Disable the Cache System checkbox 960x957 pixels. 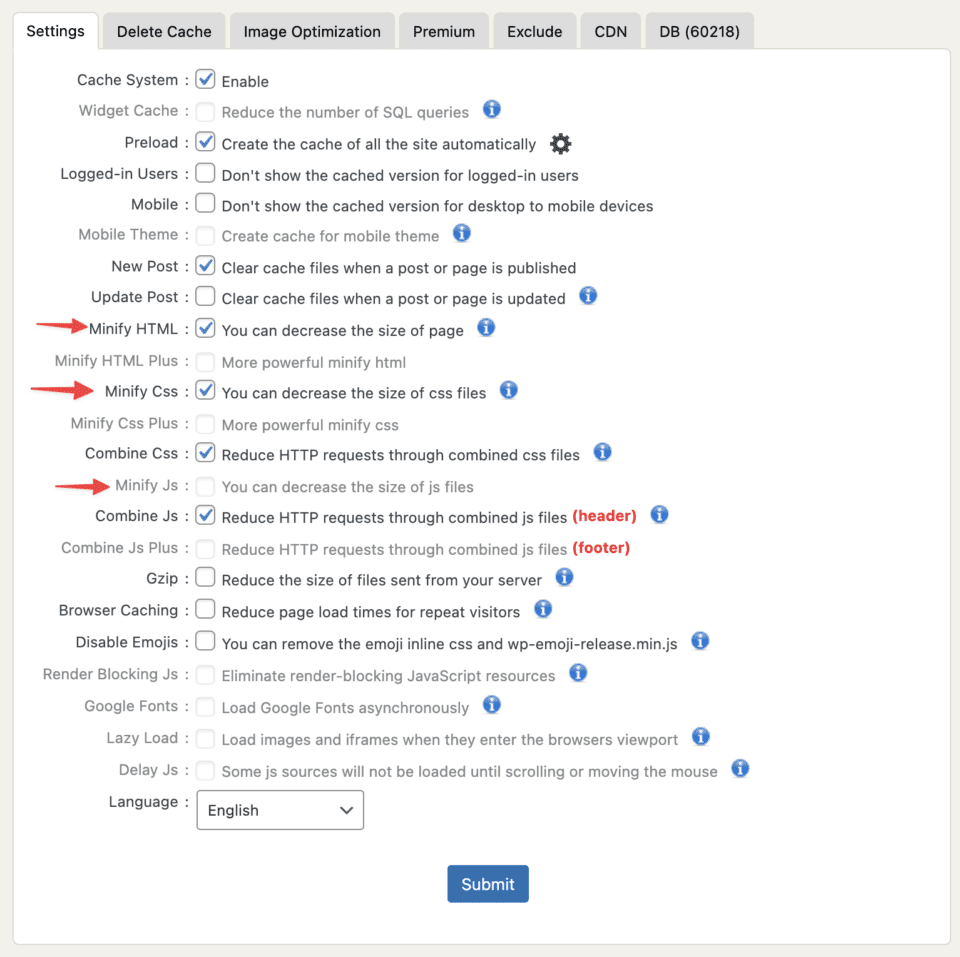(206, 79)
